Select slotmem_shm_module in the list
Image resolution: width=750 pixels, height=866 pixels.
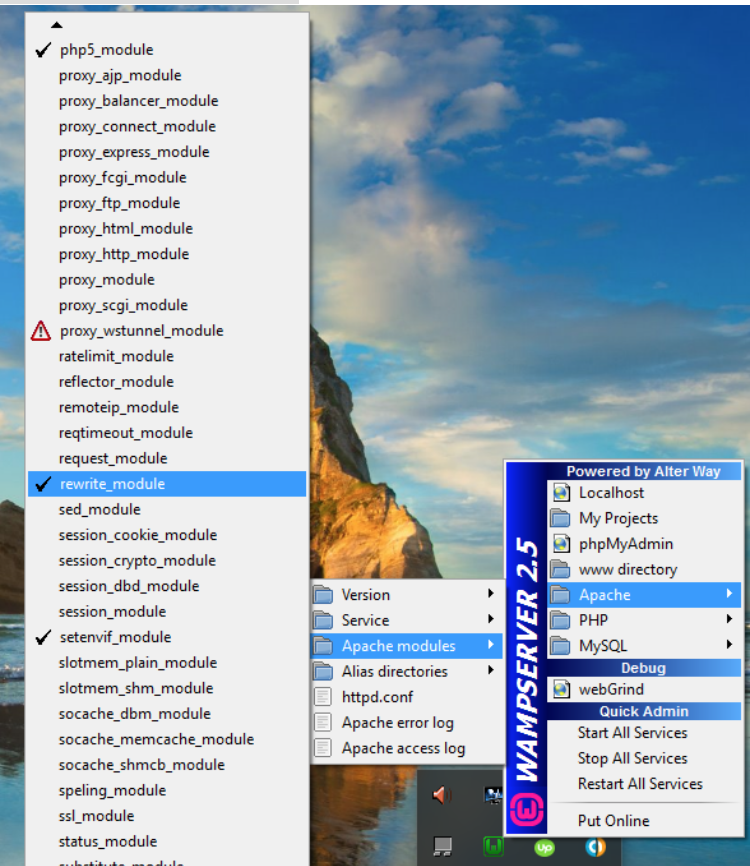(167, 688)
